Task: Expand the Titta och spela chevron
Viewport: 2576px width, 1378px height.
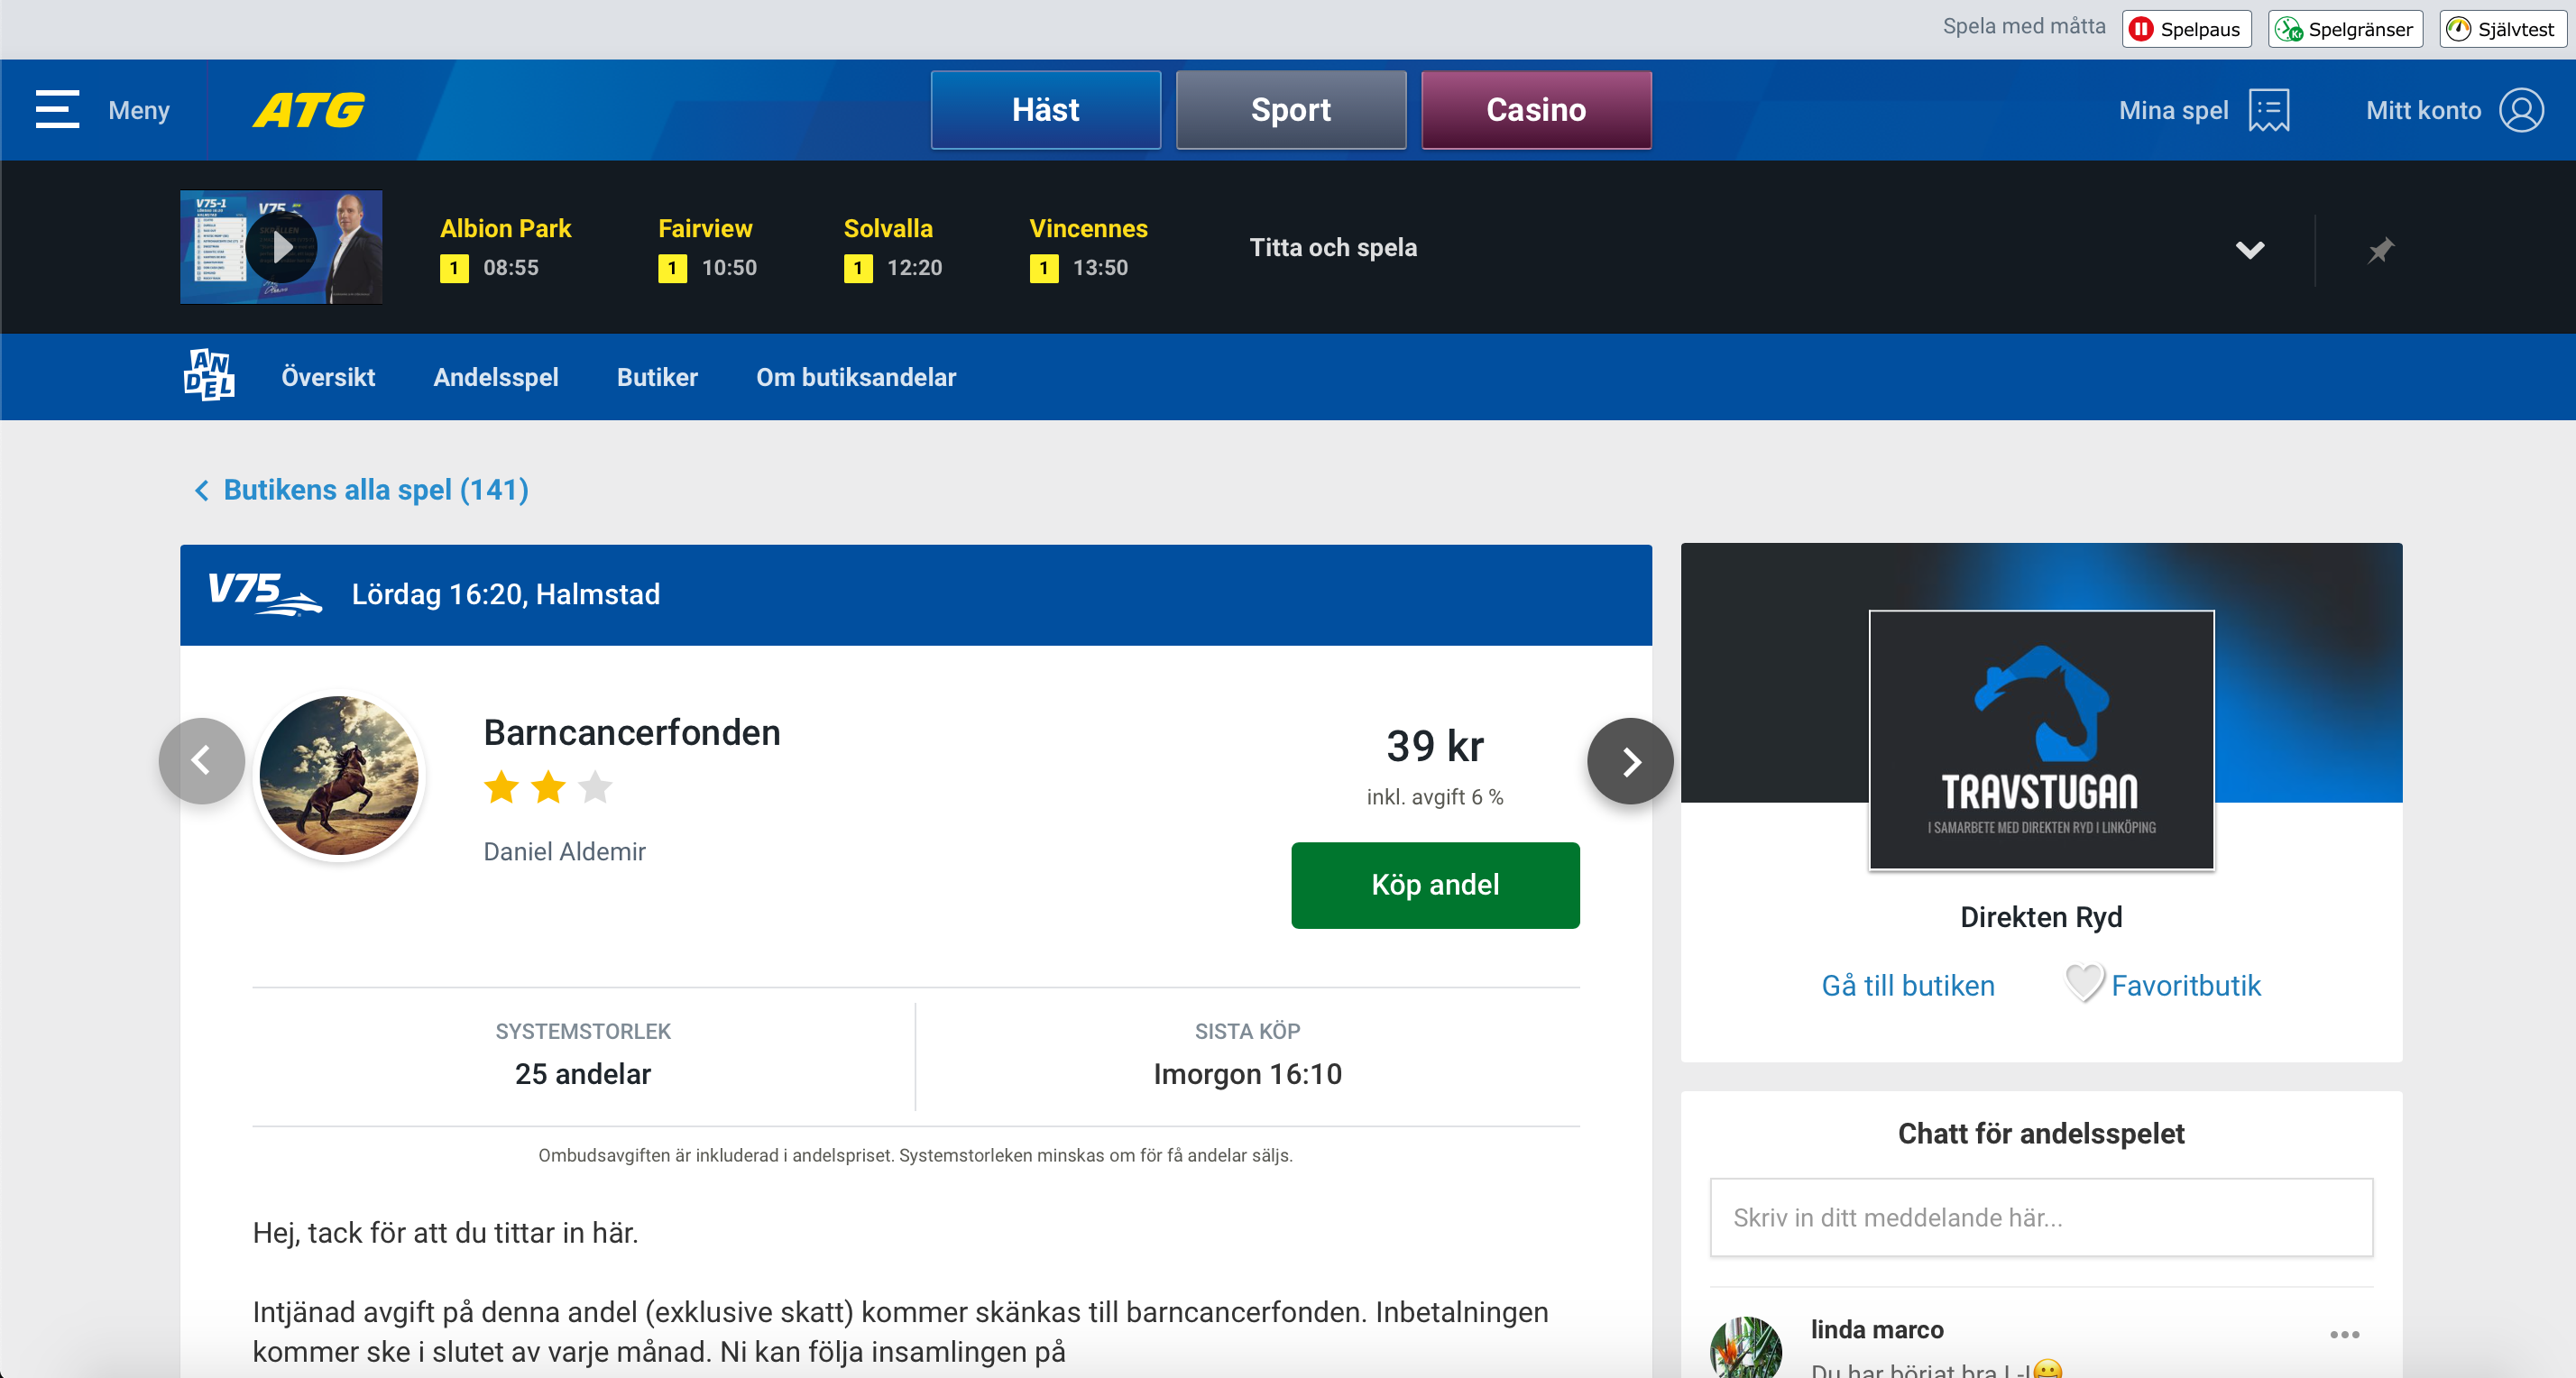Action: point(2249,249)
